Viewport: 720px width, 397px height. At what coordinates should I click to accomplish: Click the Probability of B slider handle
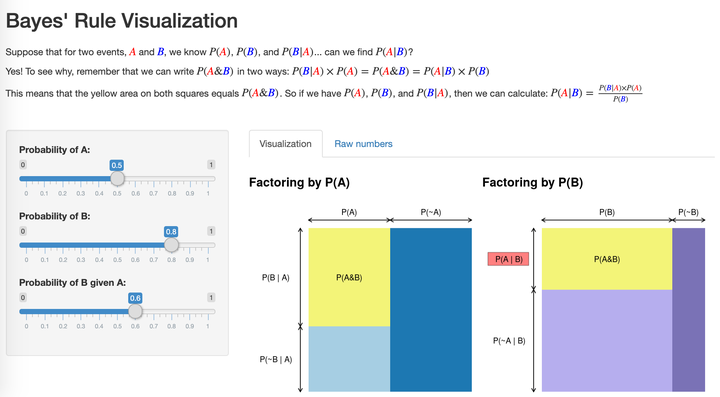[x=171, y=245]
